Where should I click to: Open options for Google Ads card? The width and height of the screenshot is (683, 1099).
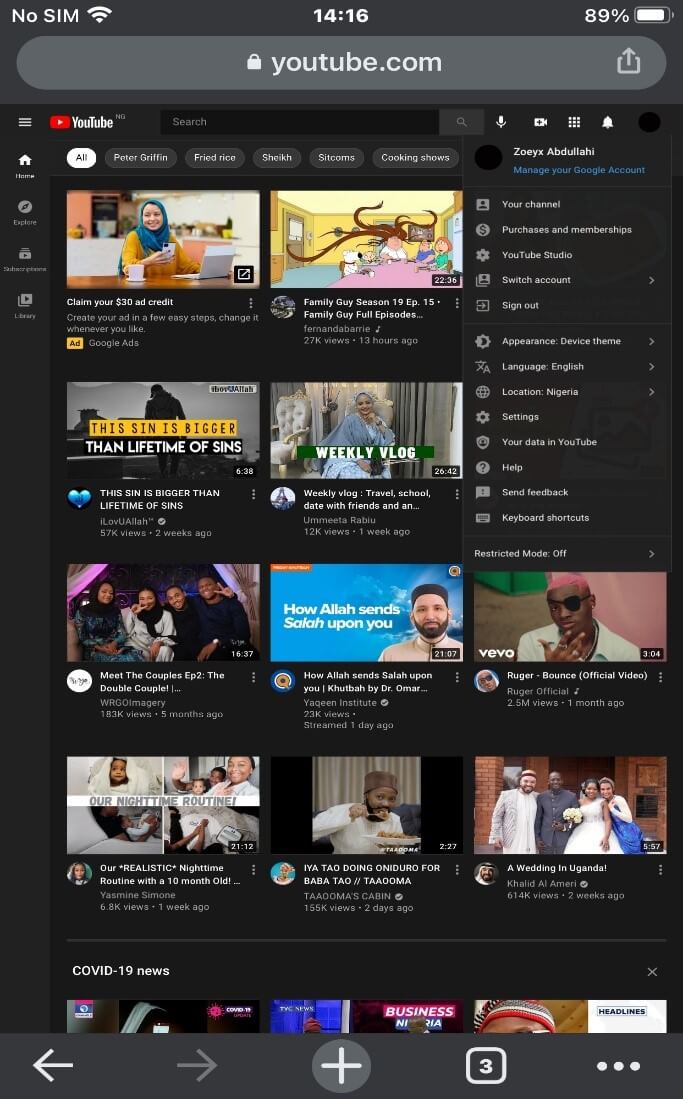251,303
